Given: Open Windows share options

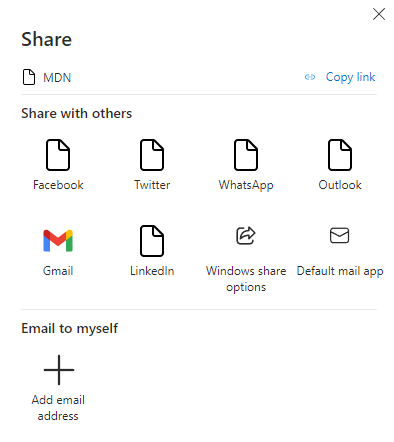Looking at the screenshot, I should (246, 259).
